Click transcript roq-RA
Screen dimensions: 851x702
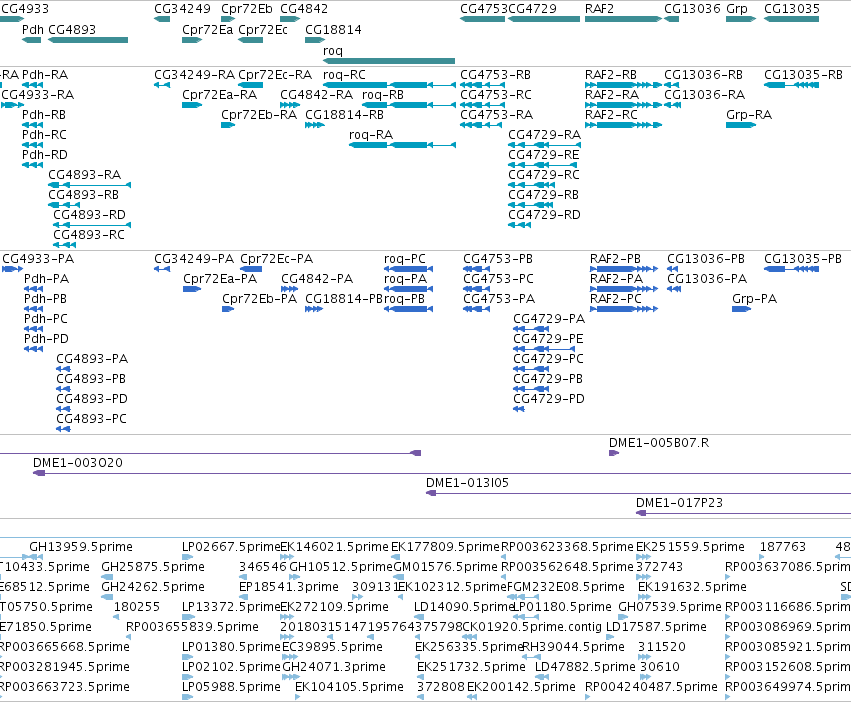click(402, 145)
